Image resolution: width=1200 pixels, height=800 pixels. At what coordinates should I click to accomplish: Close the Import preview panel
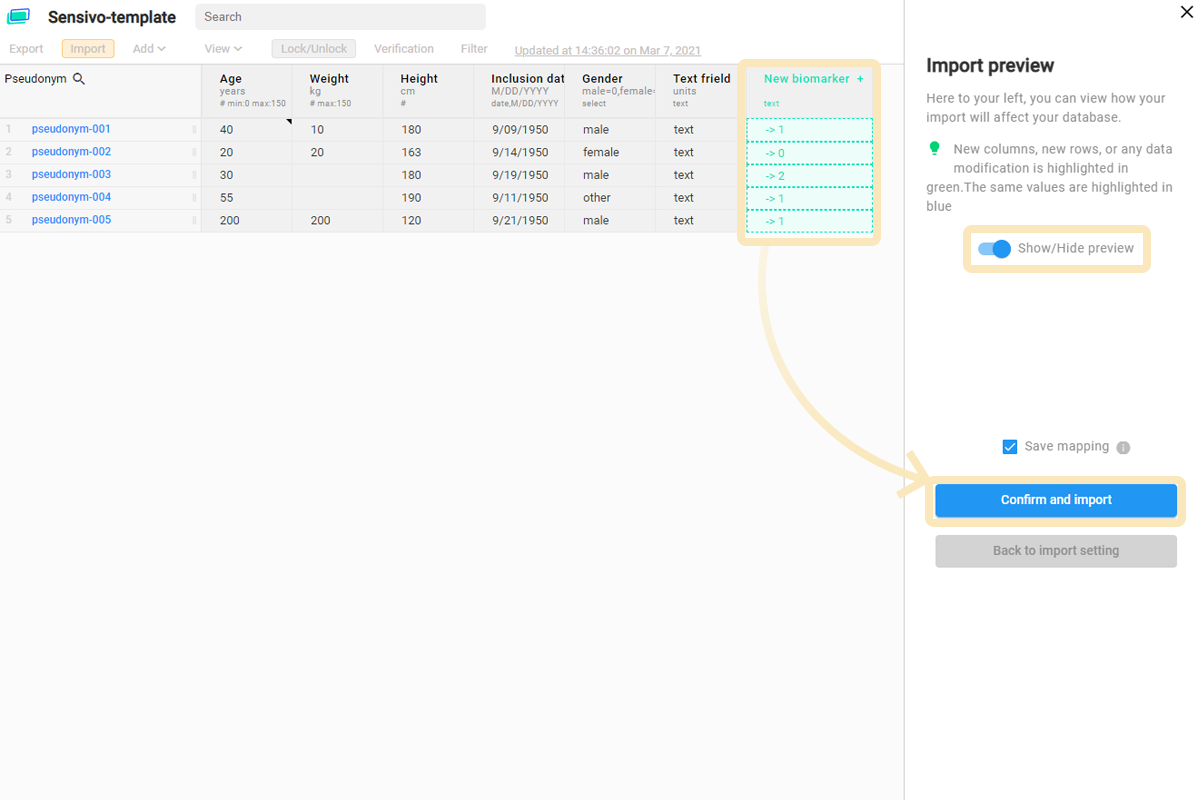pos(1186,12)
